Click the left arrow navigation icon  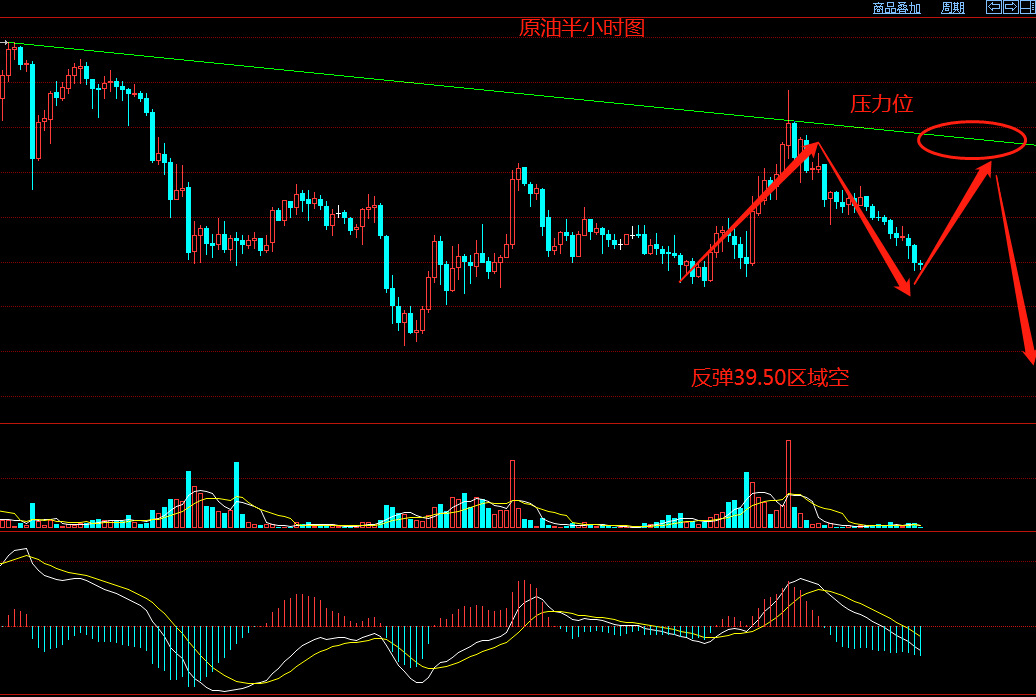pos(994,7)
